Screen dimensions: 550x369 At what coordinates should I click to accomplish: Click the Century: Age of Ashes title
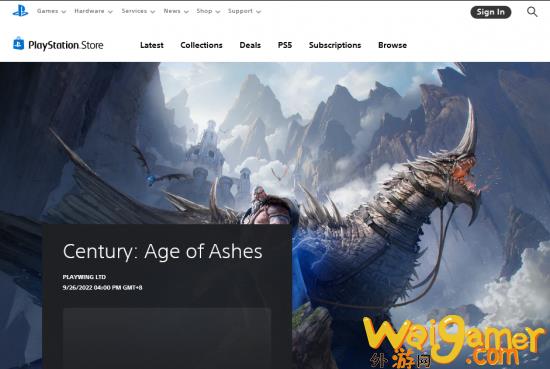[162, 251]
